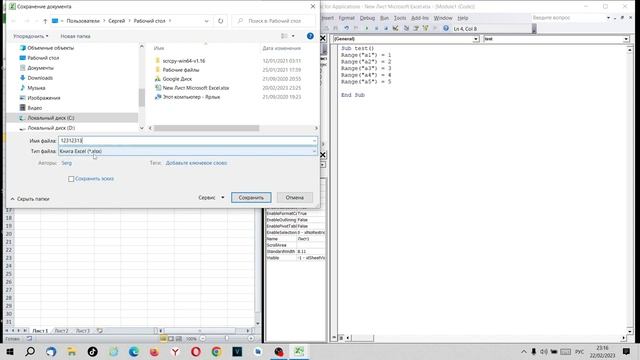Click the Reset (stop) icon in VBA toolbar
This screenshot has width=640, height=360.
coord(386,29)
